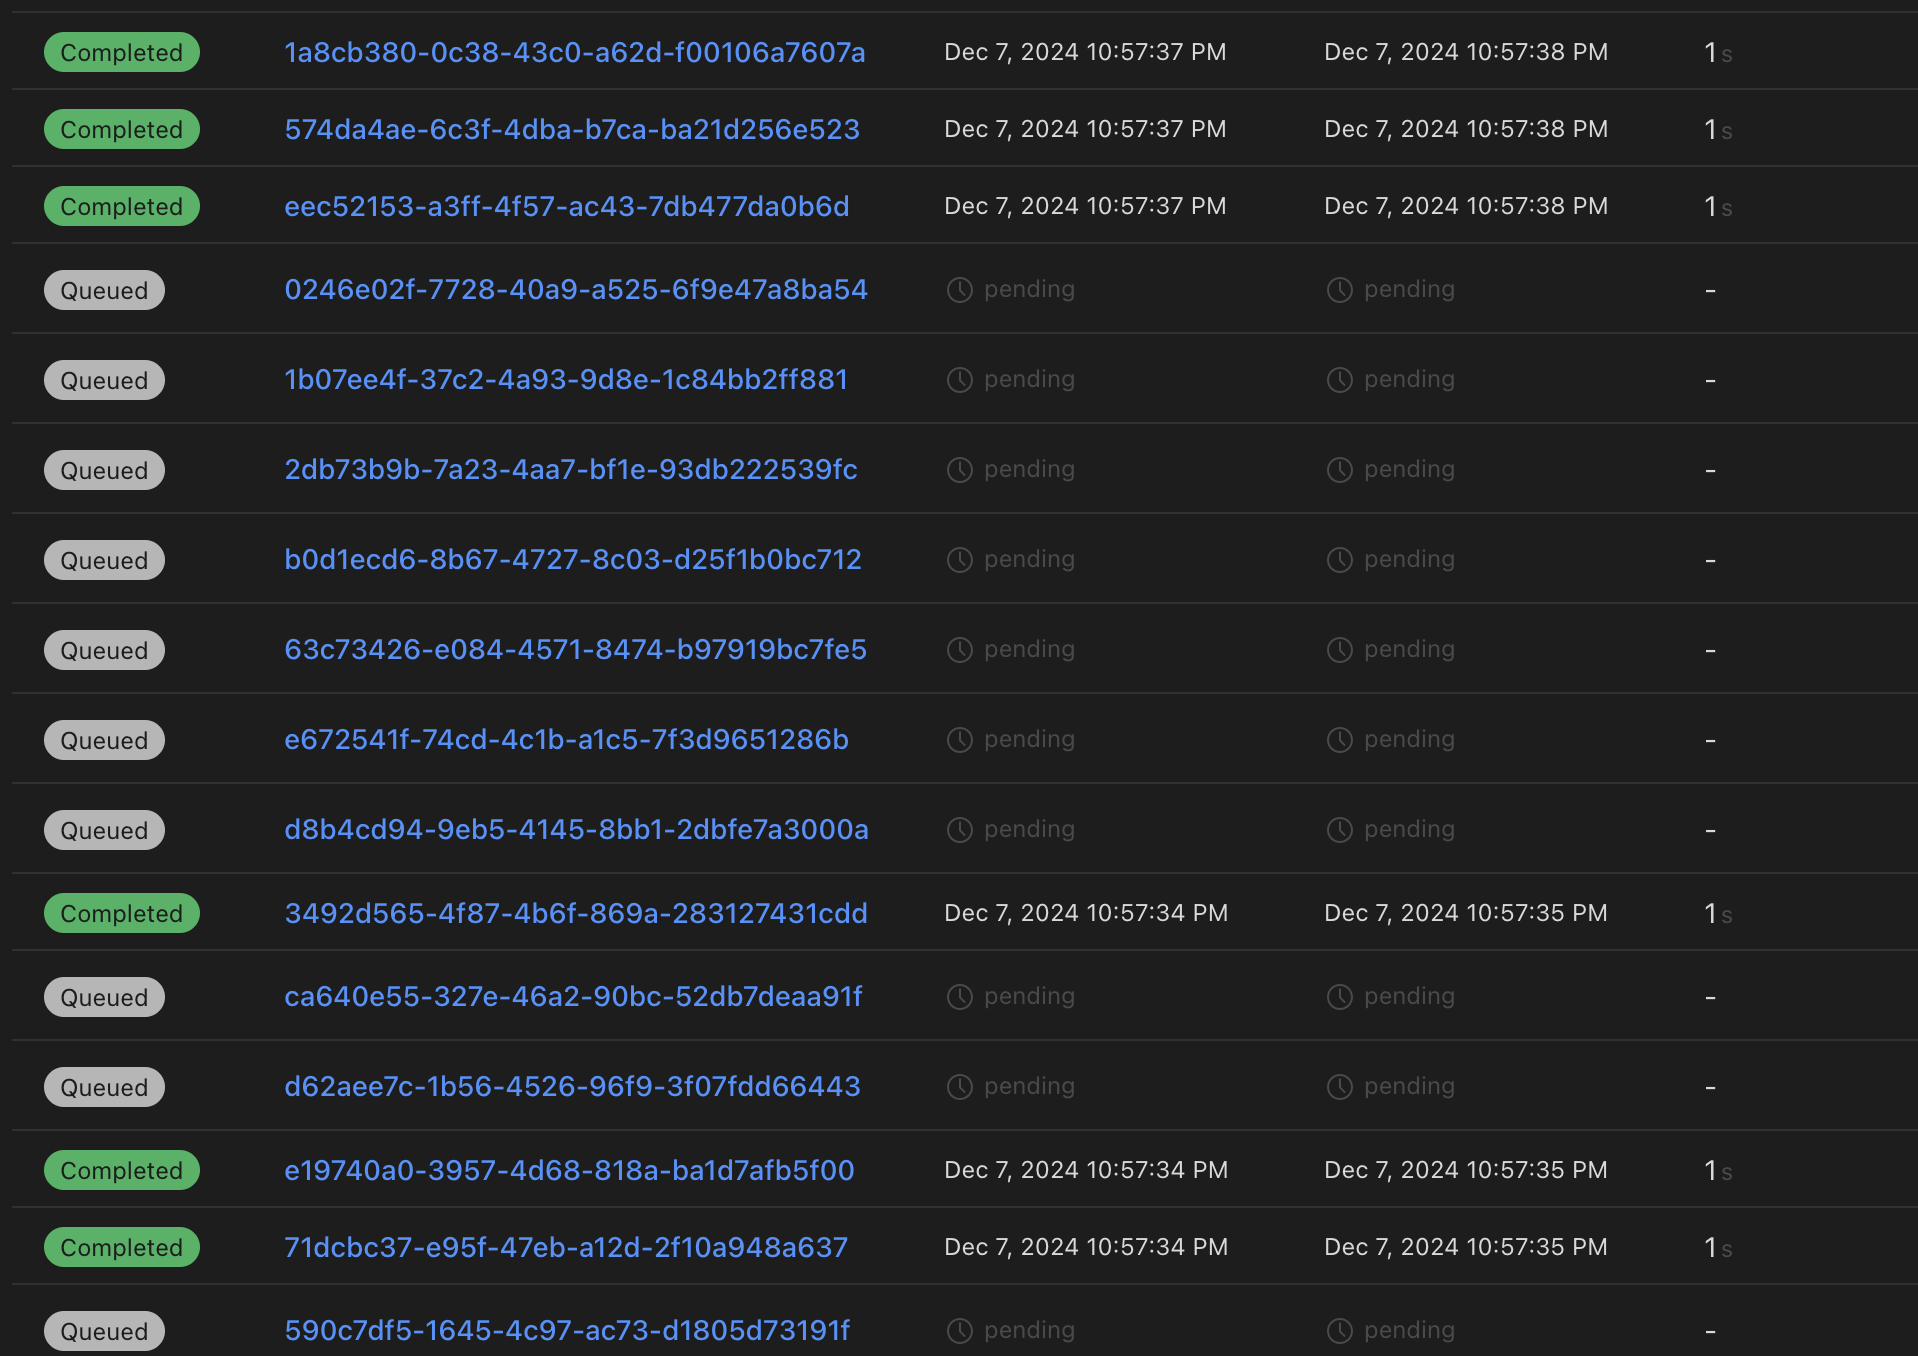
Task: Click the Completed badge on 3492d565 job
Action: pyautogui.click(x=121, y=912)
